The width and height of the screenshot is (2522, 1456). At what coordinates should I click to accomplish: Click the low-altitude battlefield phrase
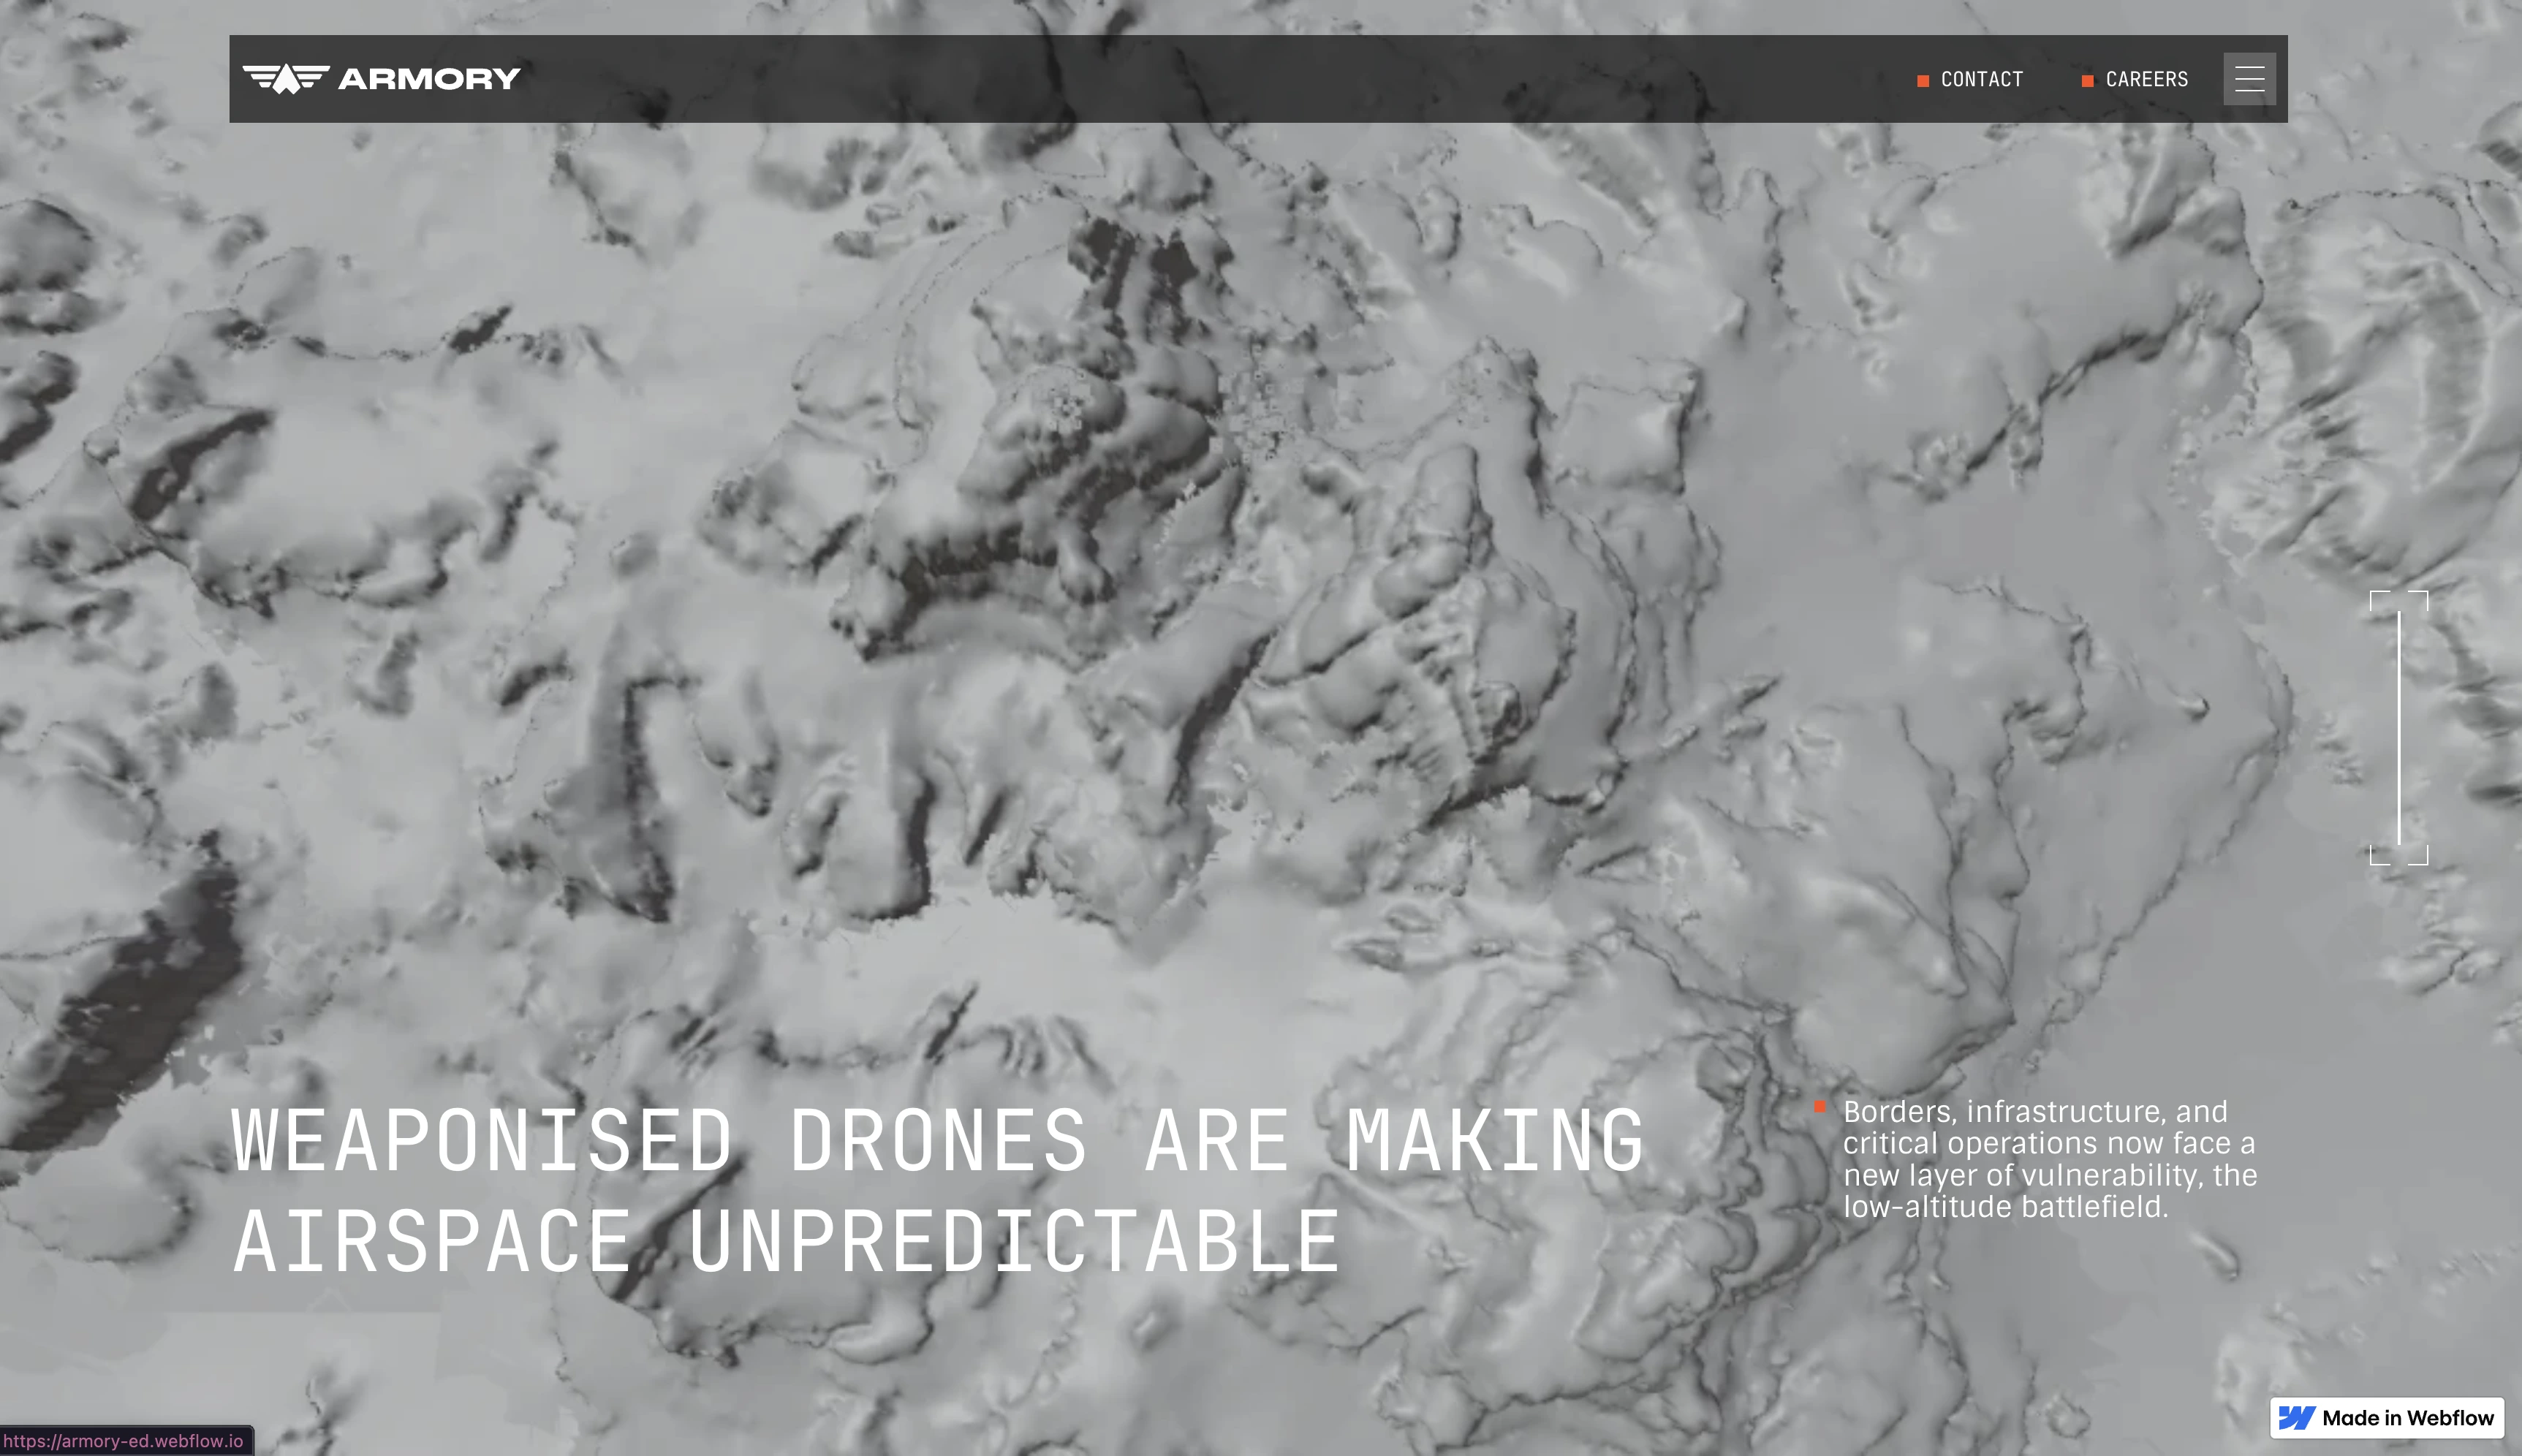(2005, 1207)
